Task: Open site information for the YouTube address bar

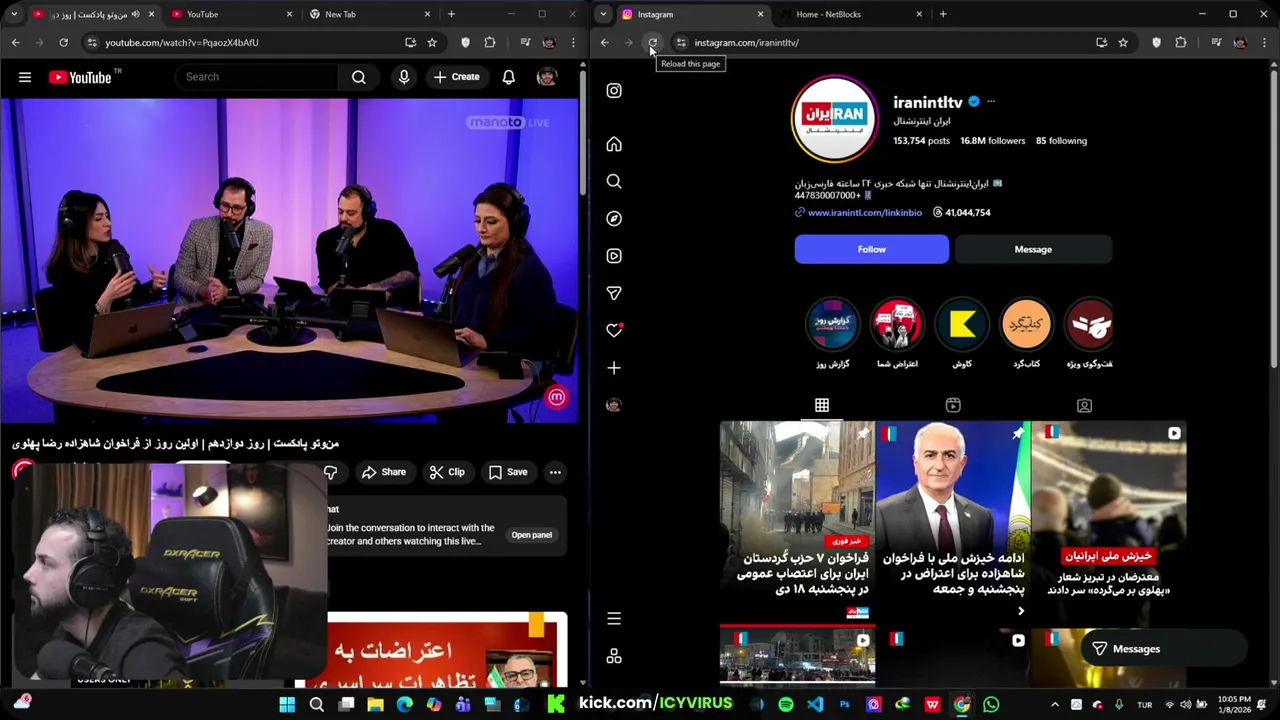Action: coord(91,43)
